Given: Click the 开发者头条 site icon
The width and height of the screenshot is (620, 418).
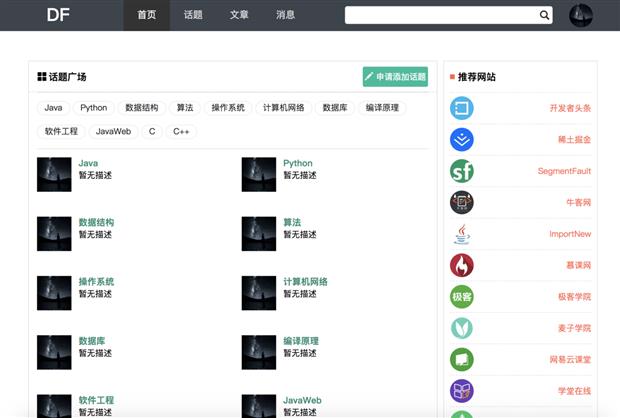Looking at the screenshot, I should pos(461,108).
